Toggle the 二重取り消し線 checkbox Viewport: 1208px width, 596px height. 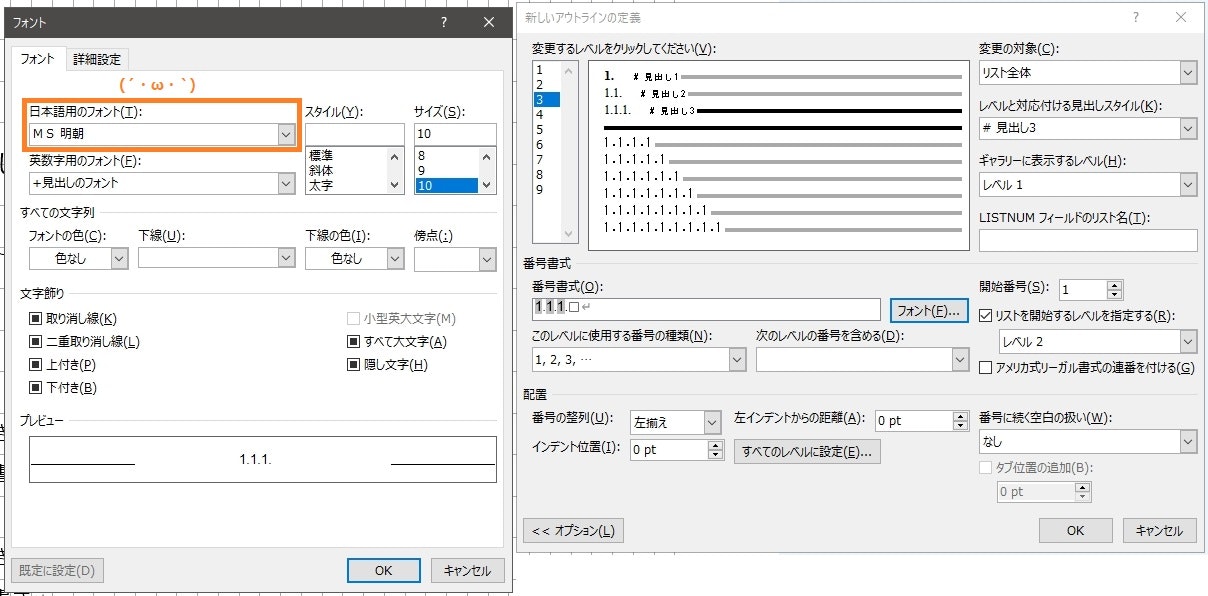point(37,342)
